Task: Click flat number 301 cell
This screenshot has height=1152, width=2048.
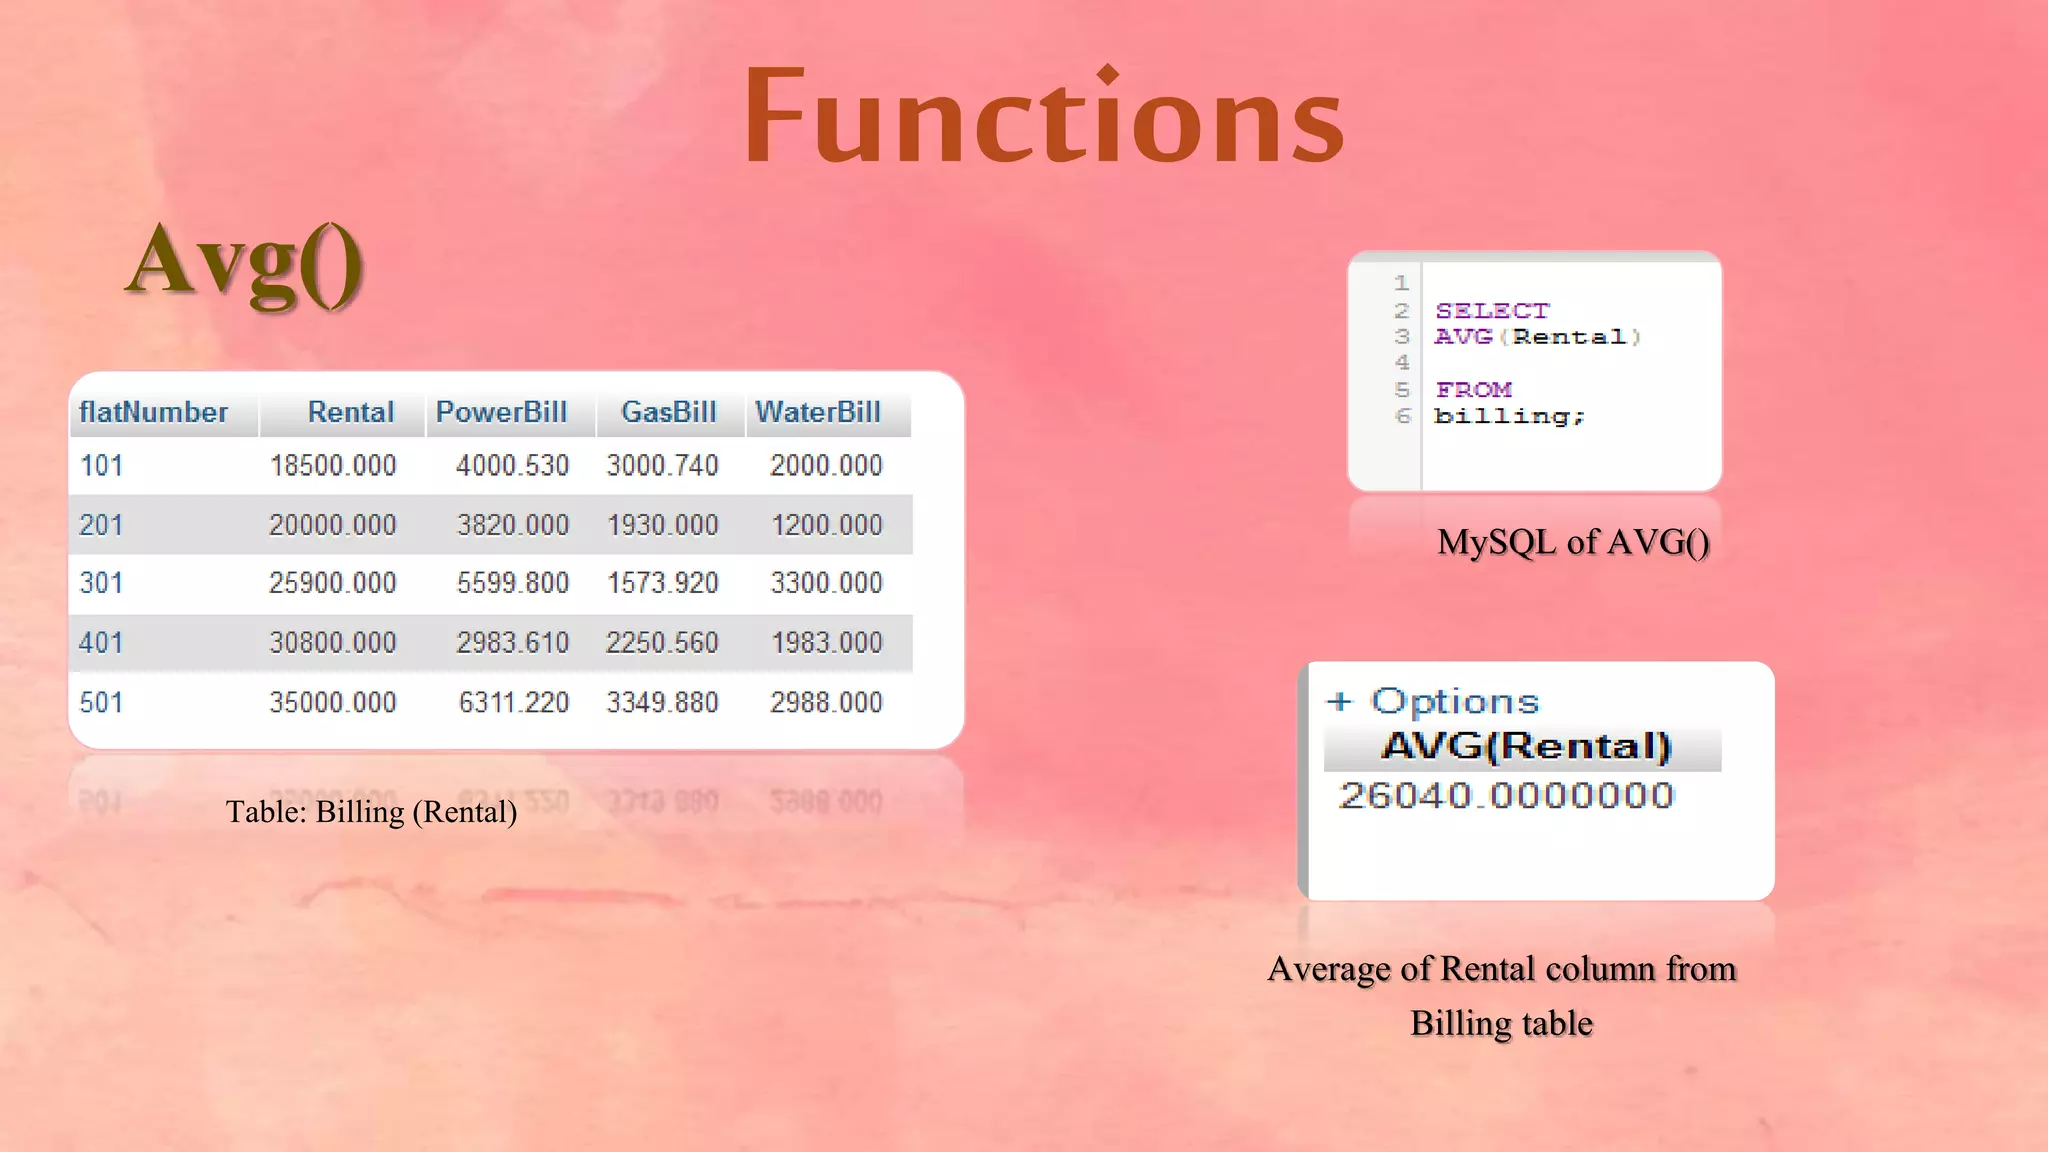Action: (102, 583)
